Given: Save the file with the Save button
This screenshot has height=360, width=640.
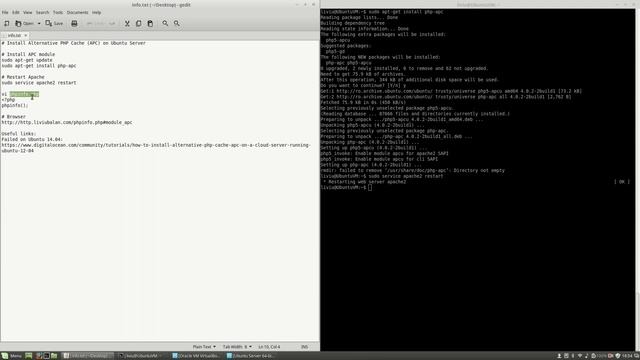Looking at the screenshot, I should pos(54,23).
